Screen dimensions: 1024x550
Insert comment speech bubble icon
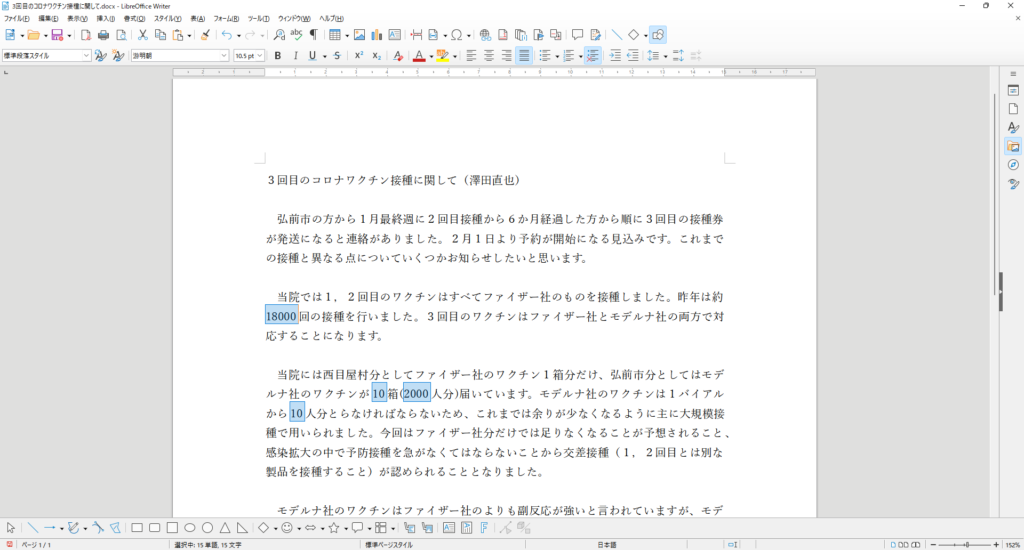tap(577, 35)
